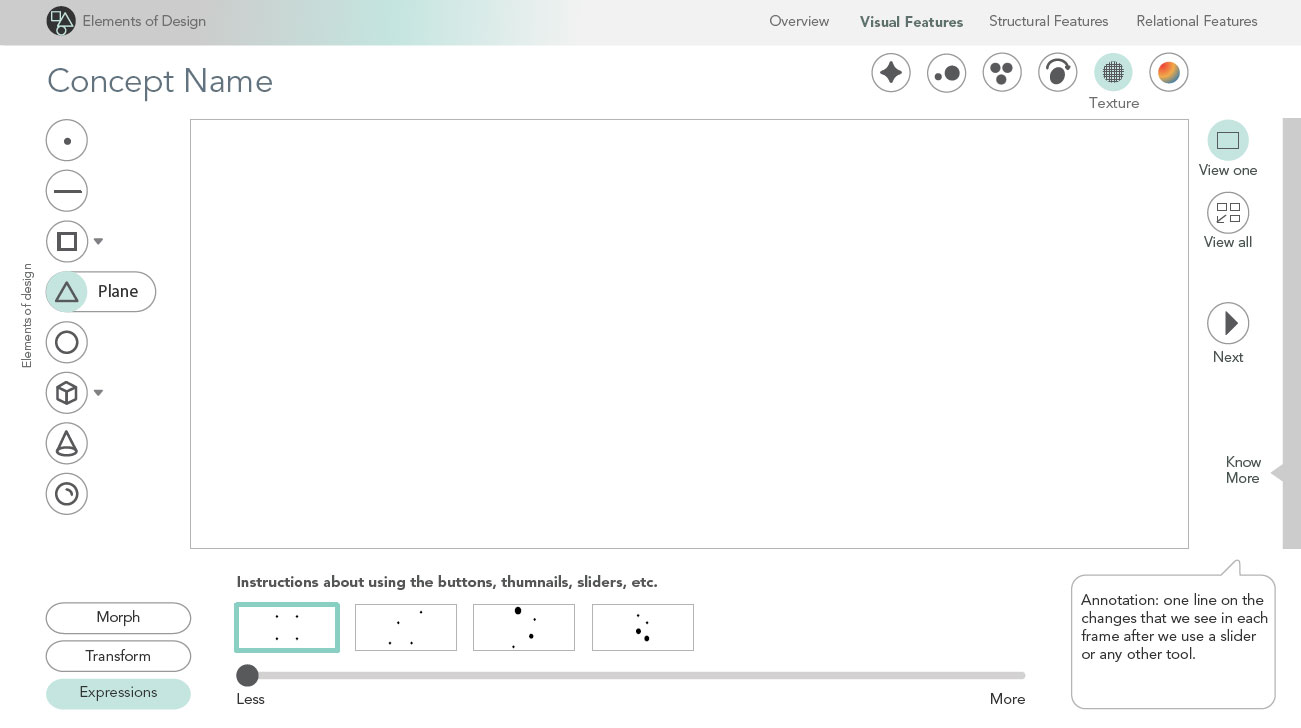Click the Morph button
This screenshot has width=1301, height=728.
pyautogui.click(x=118, y=618)
